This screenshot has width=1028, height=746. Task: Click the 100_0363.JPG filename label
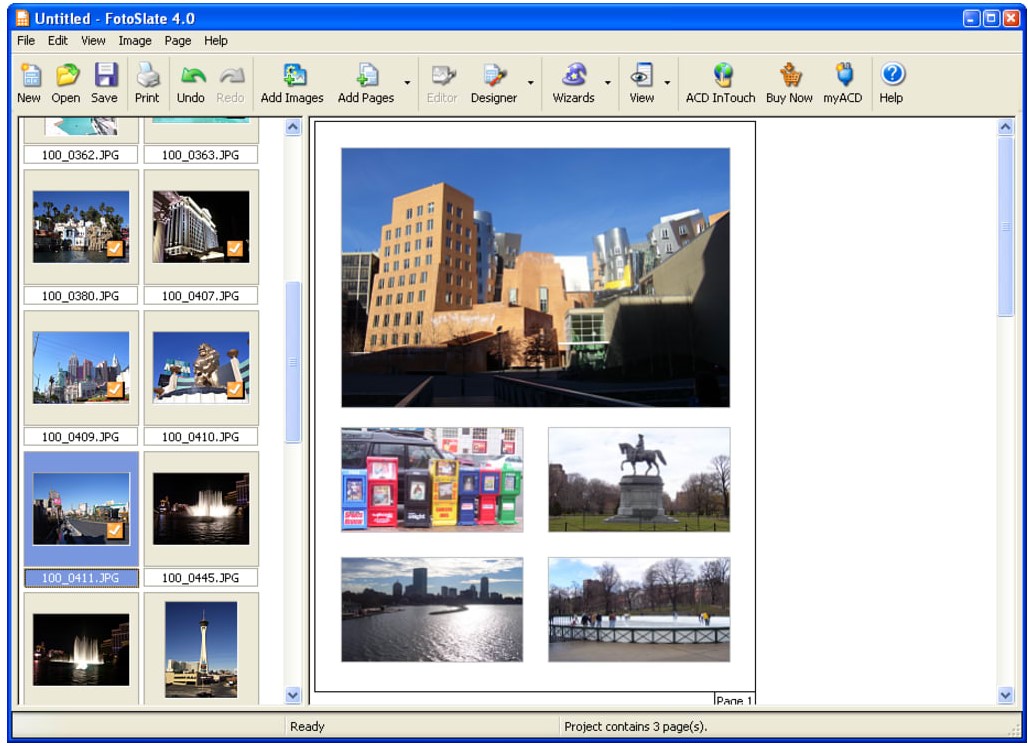coord(201,155)
